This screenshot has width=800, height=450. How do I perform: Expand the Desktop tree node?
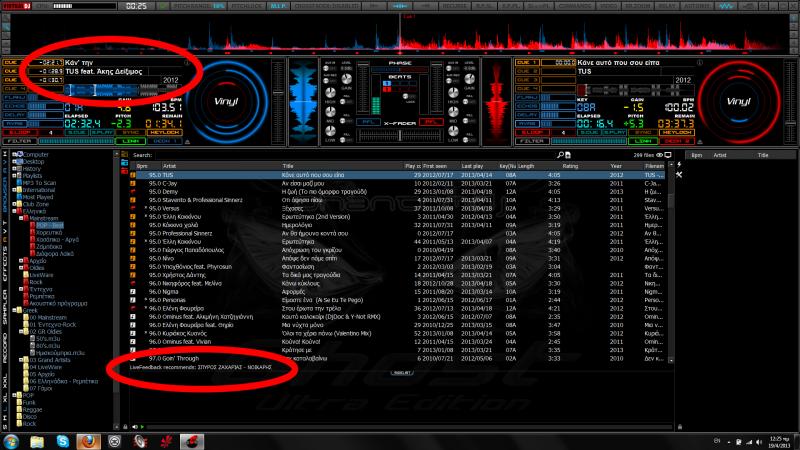[14, 161]
